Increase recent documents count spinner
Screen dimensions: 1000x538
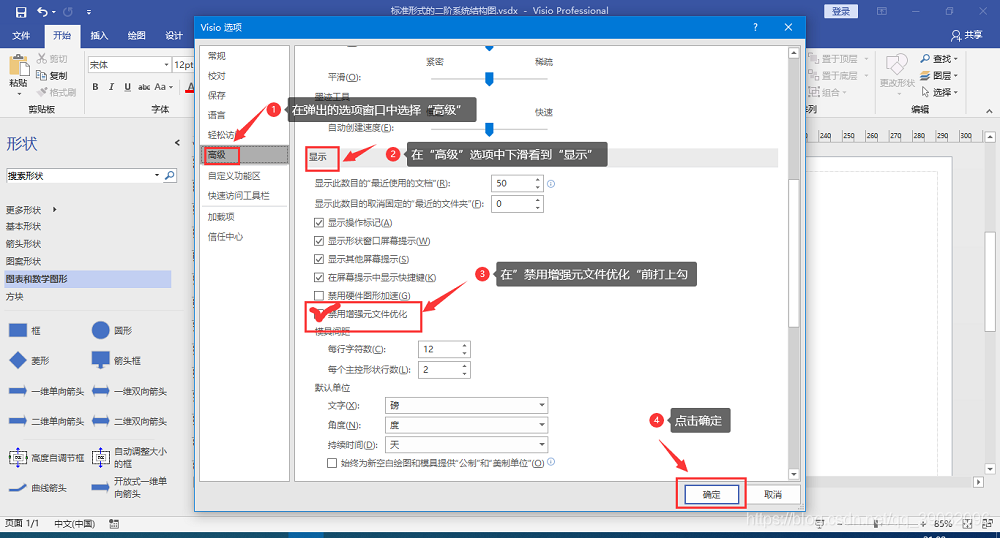point(538,180)
